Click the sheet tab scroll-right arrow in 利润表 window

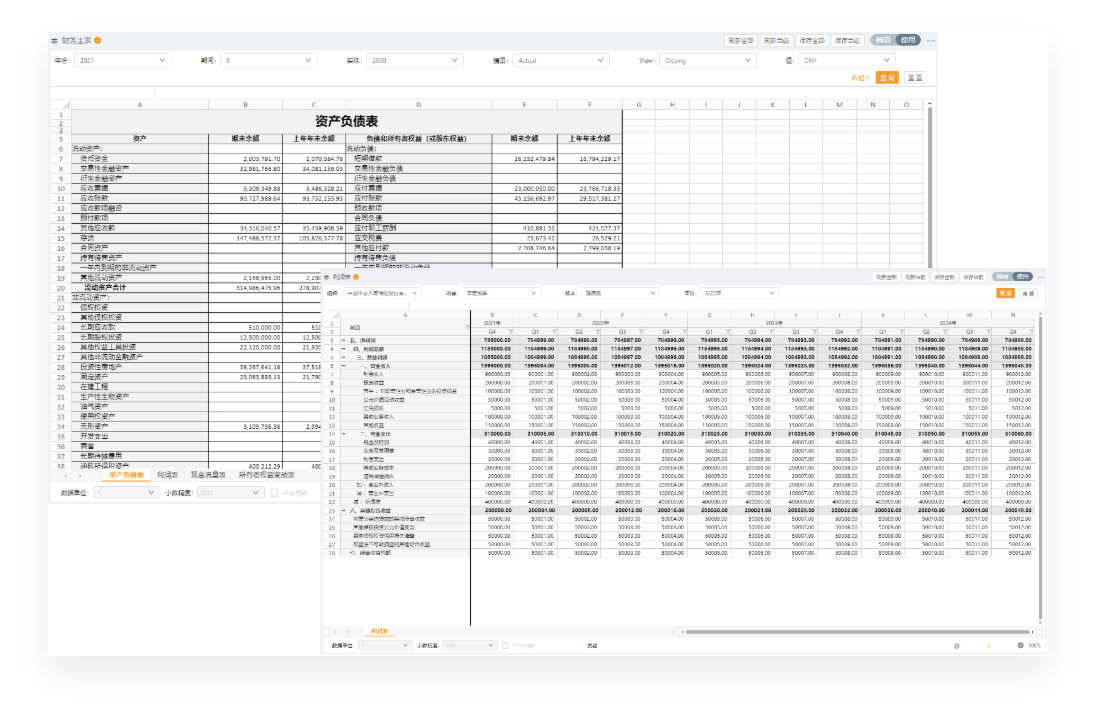click(347, 631)
